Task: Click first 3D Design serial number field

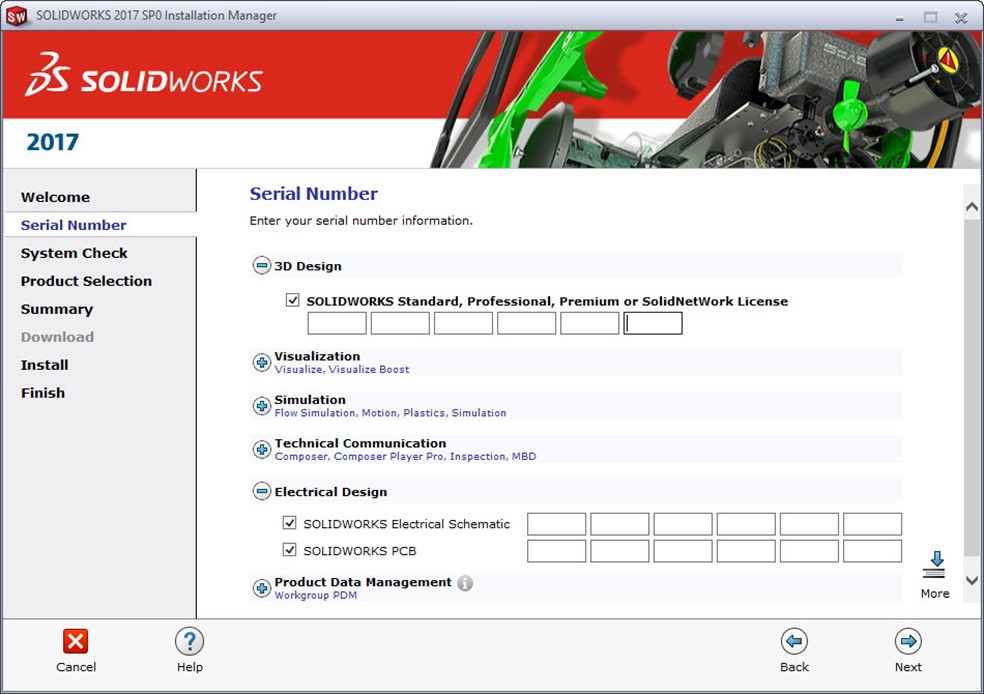Action: point(337,323)
